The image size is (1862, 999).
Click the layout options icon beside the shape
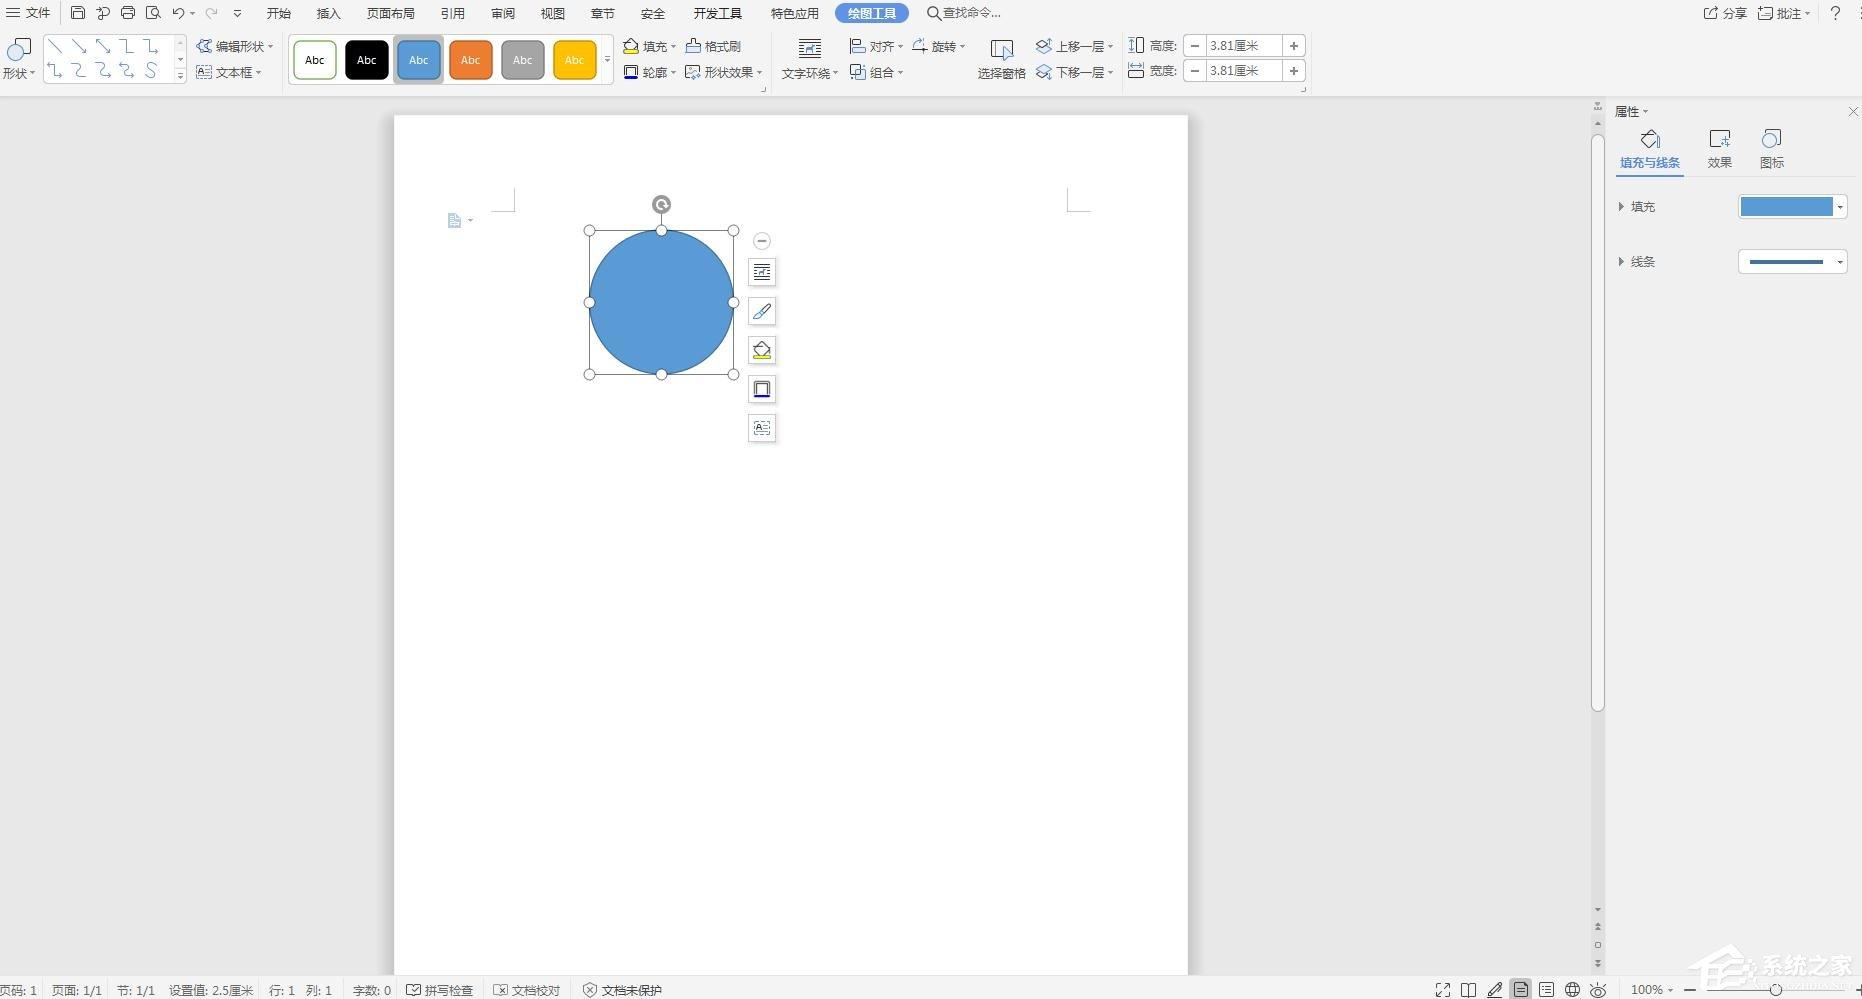click(762, 272)
